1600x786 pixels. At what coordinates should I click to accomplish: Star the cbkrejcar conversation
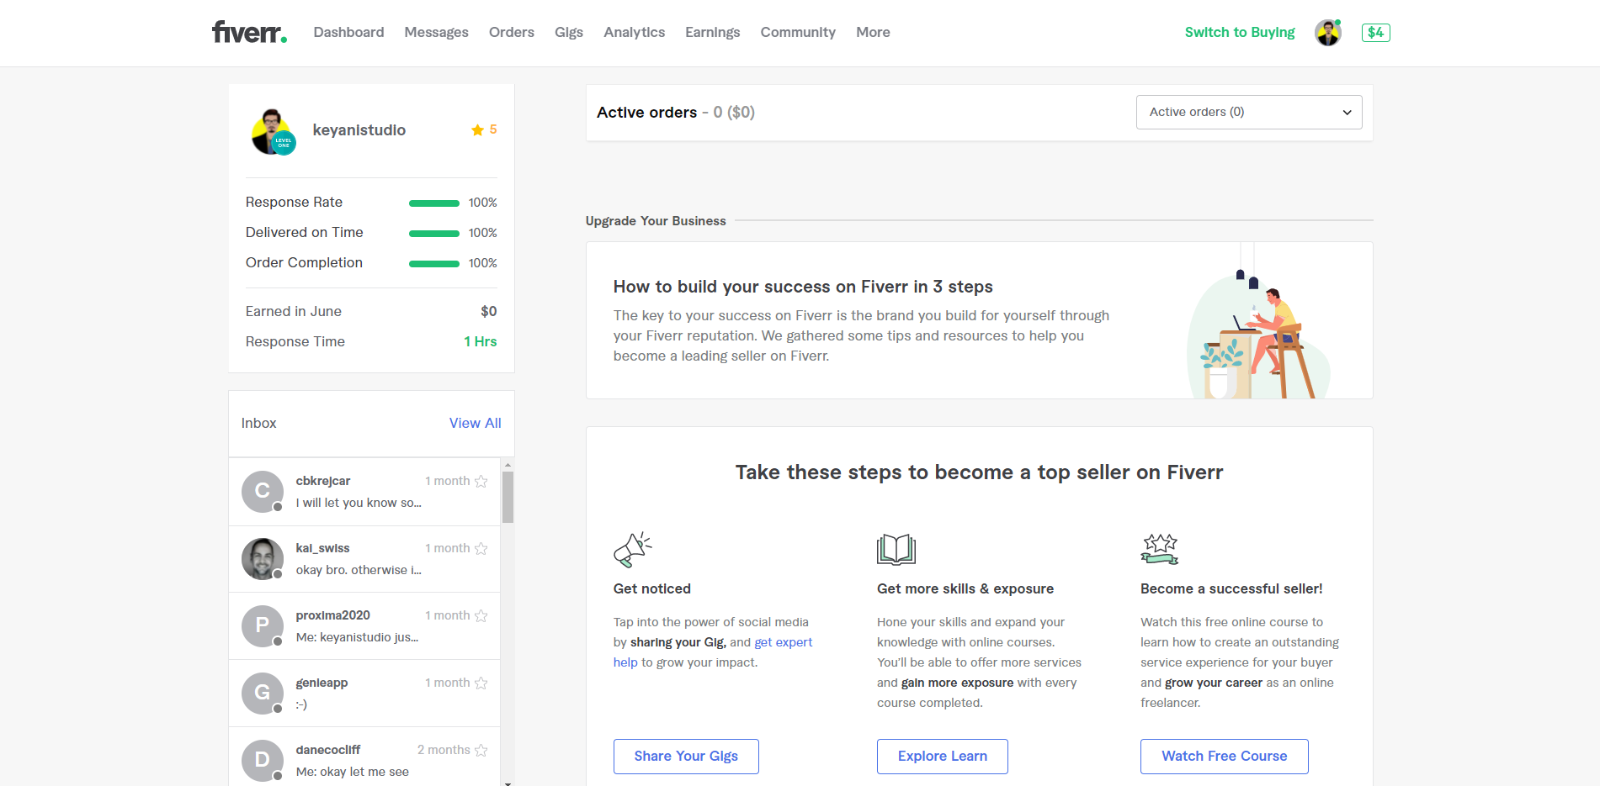tap(481, 481)
